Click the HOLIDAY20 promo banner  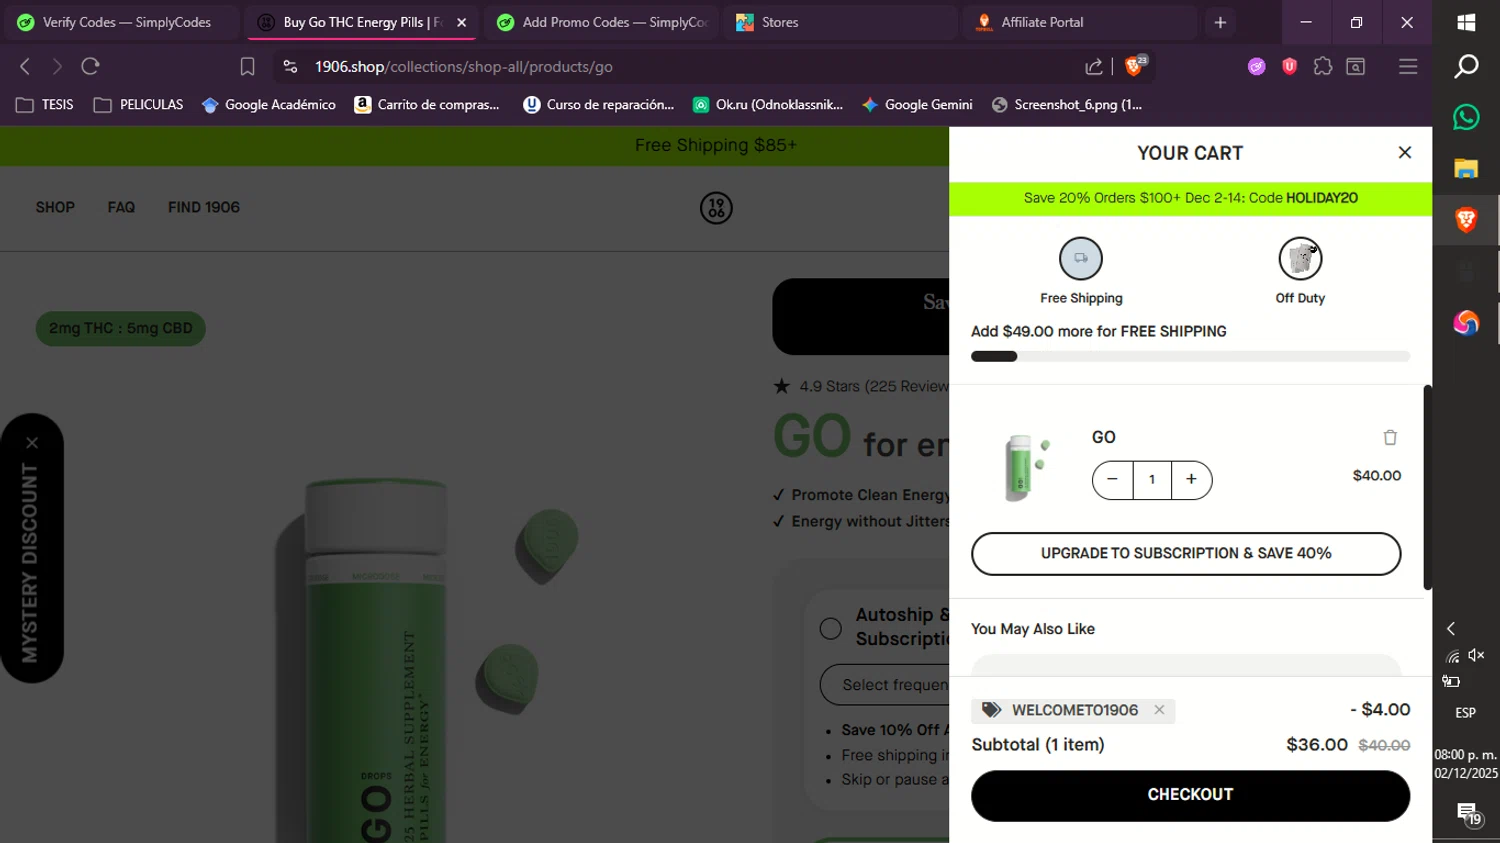pyautogui.click(x=1190, y=198)
